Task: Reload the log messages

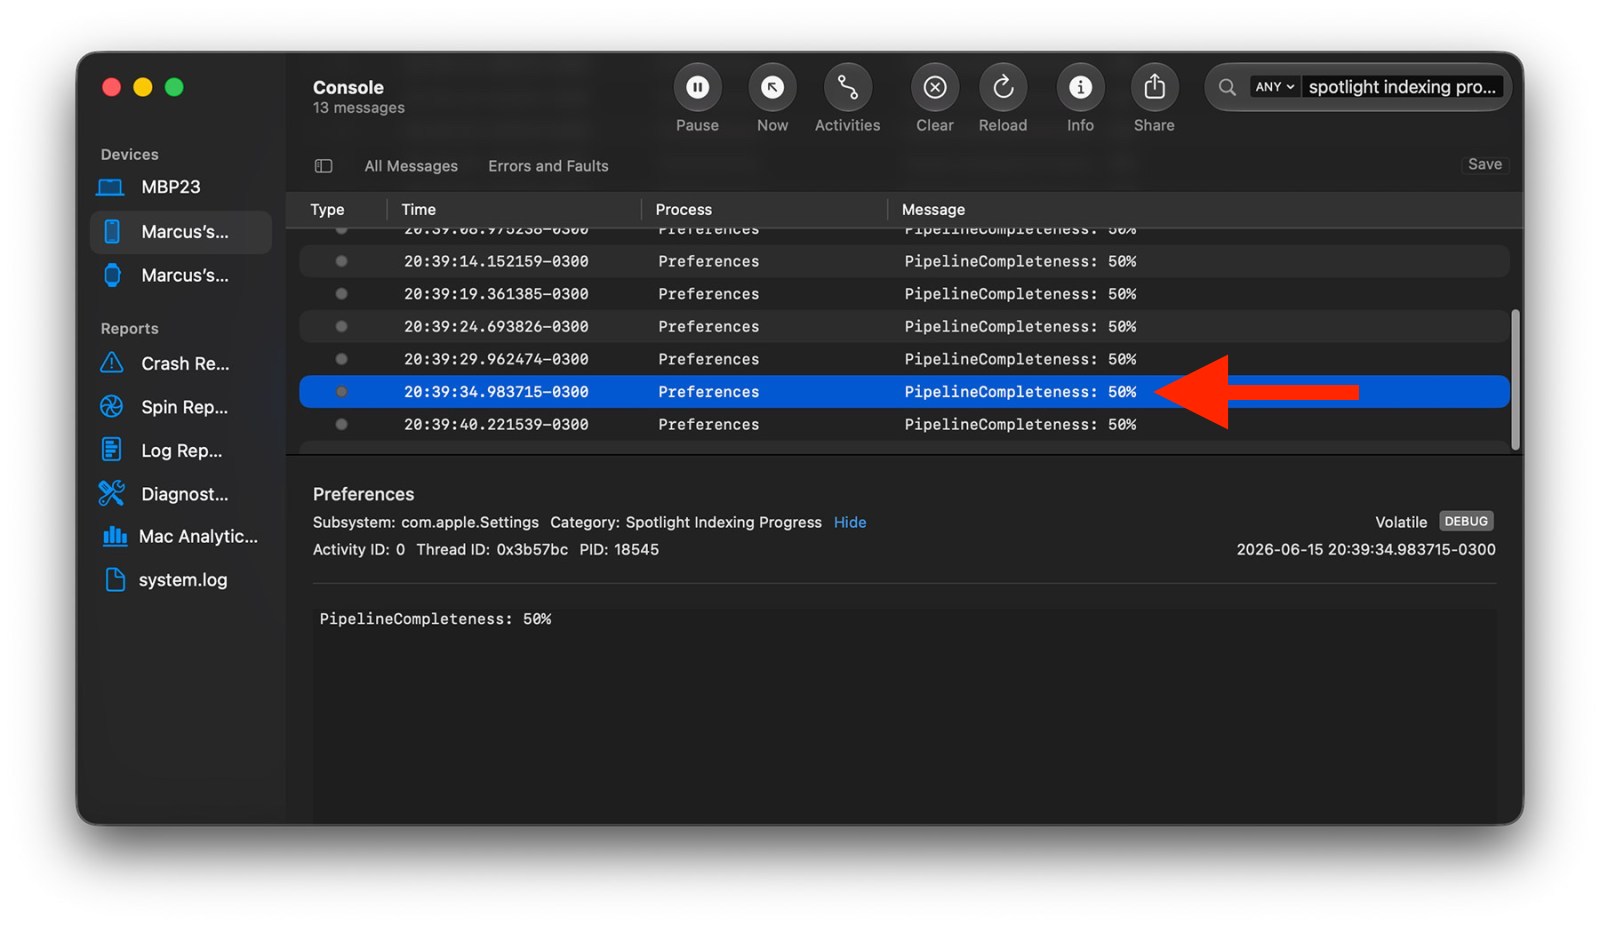Action: tap(1002, 88)
